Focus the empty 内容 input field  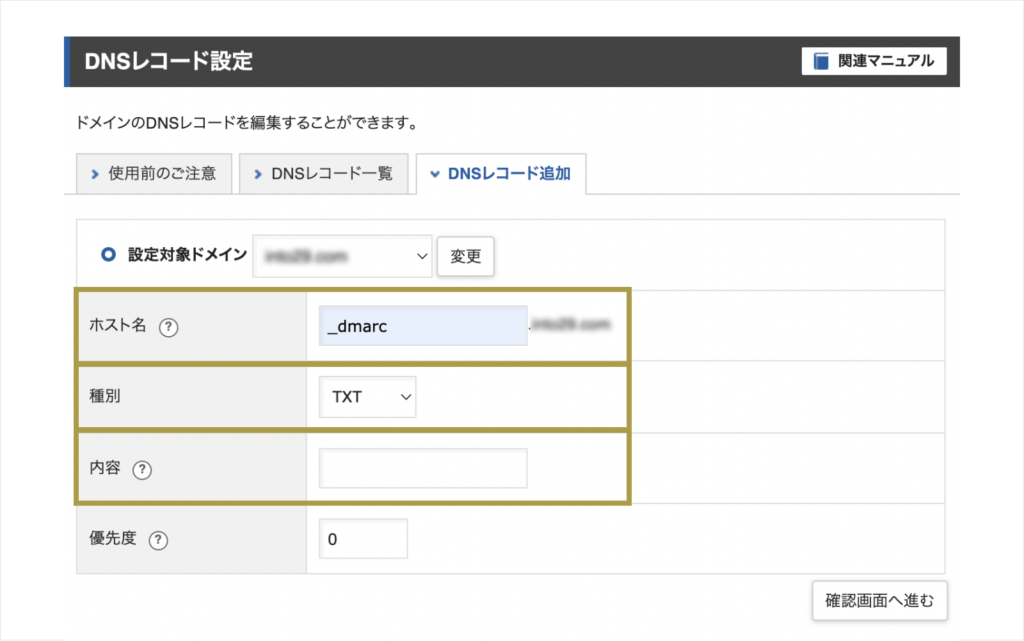click(423, 468)
